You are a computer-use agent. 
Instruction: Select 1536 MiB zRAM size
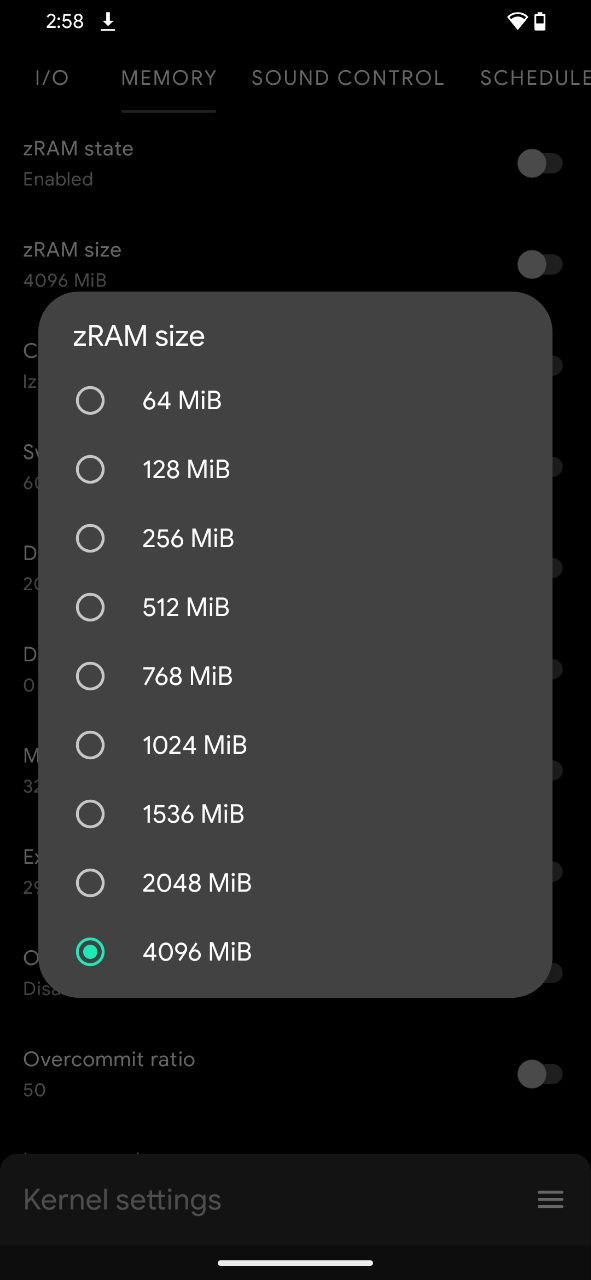coord(295,814)
